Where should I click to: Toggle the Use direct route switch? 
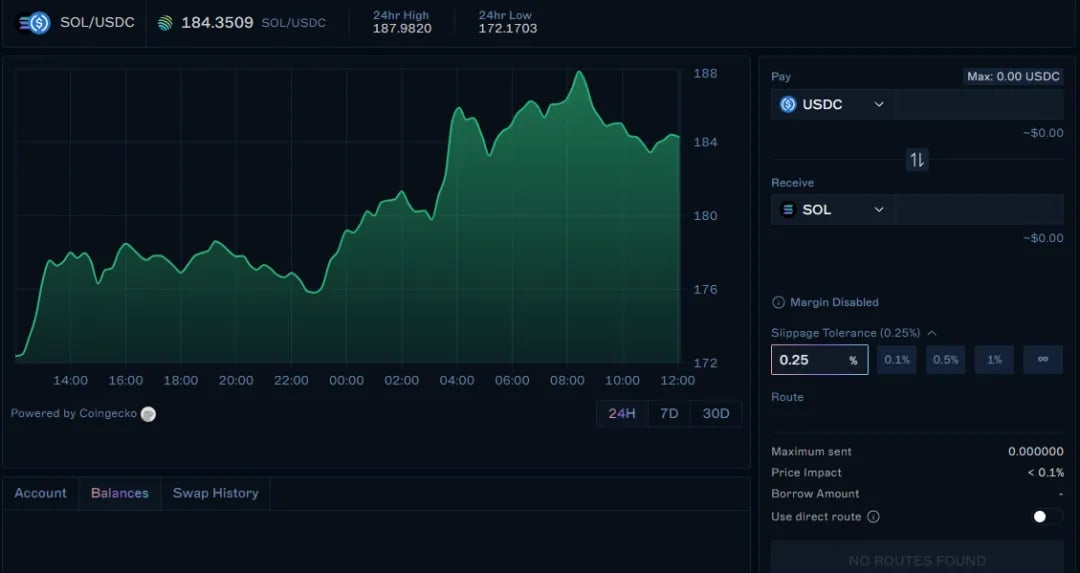[x=1046, y=517]
